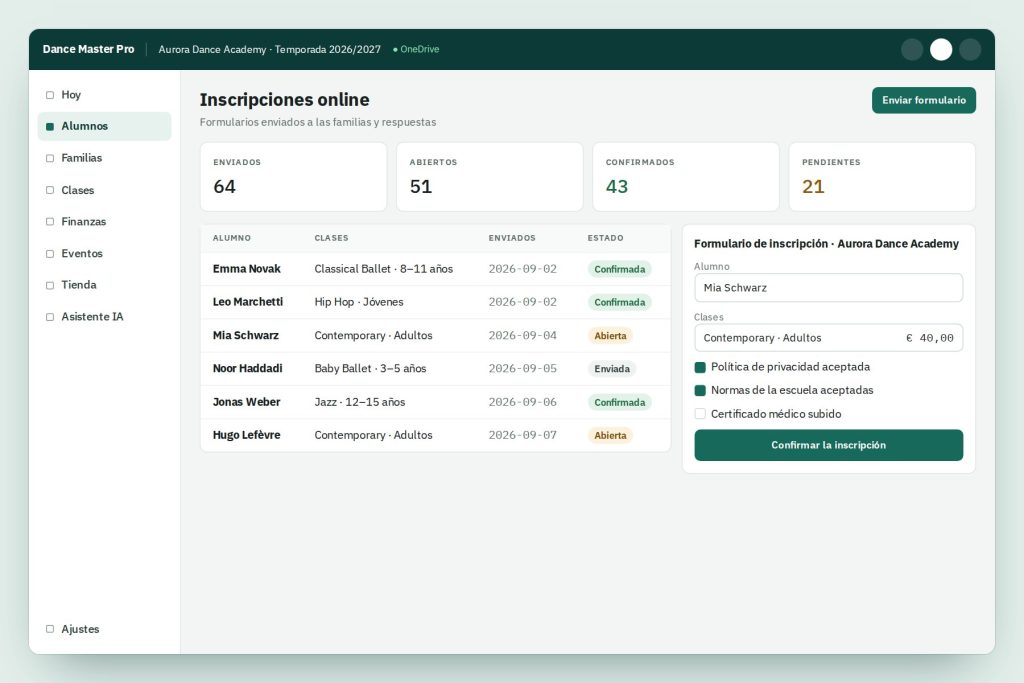Click the Clases sidebar icon

coord(50,190)
